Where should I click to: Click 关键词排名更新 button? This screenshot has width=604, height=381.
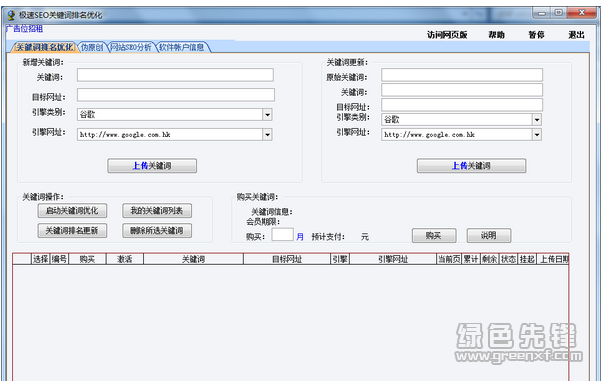tap(72, 231)
